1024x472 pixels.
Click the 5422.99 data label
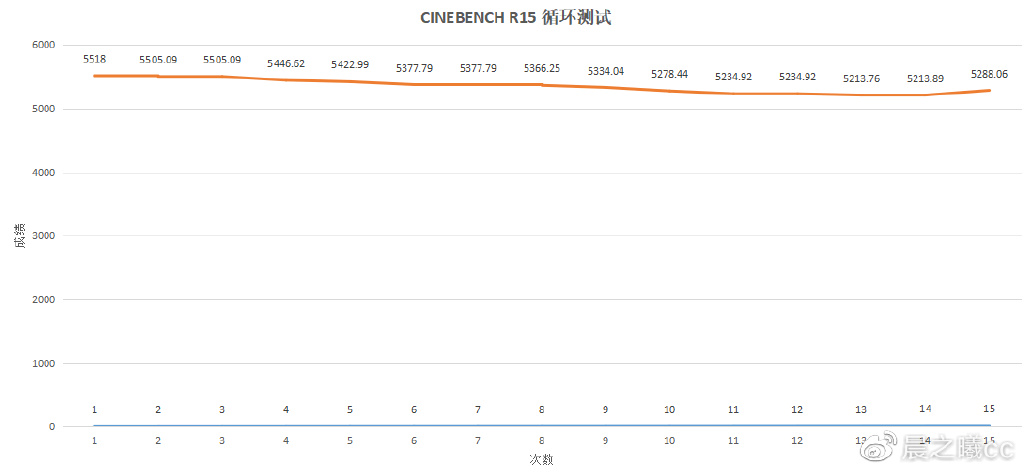(x=350, y=64)
